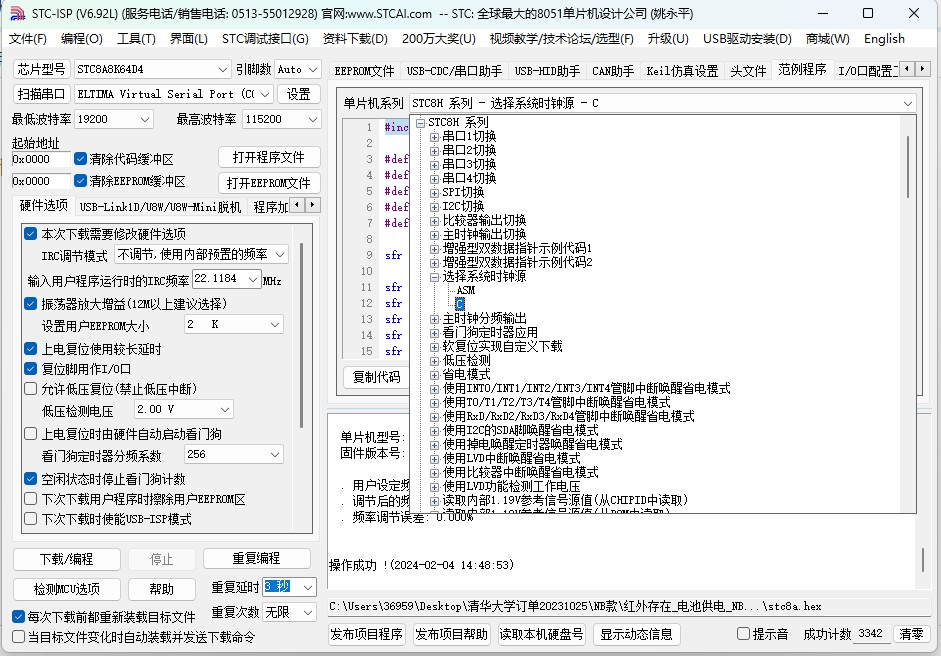The image size is (941, 656).
Task: Toggle 振荡器放大增益 checkbox
Action: point(31,304)
